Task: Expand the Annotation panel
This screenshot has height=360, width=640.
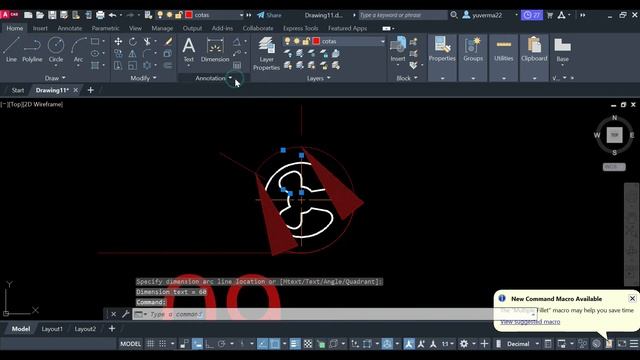Action: click(x=214, y=78)
